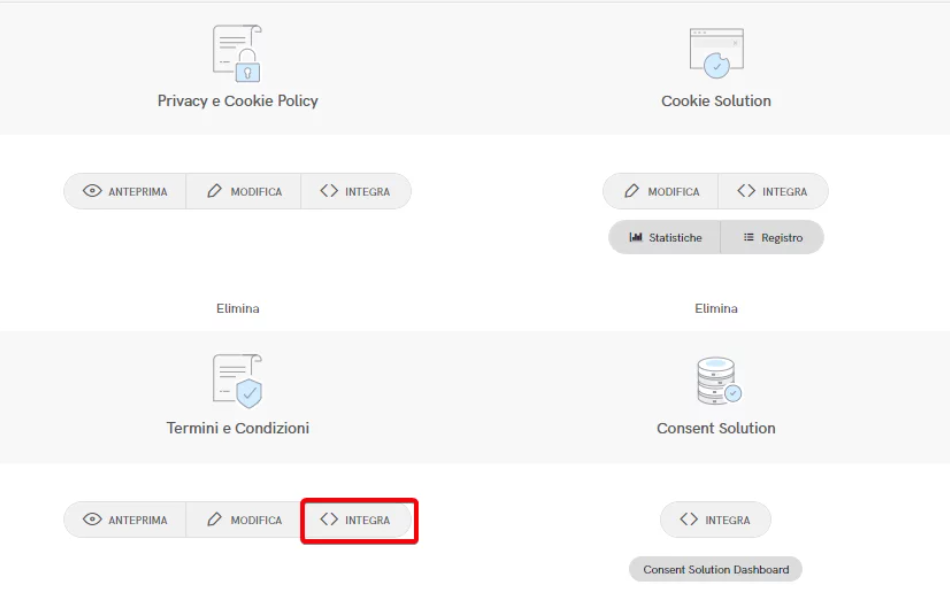
Task: Click Elimina below Cookie Solution
Action: (716, 308)
